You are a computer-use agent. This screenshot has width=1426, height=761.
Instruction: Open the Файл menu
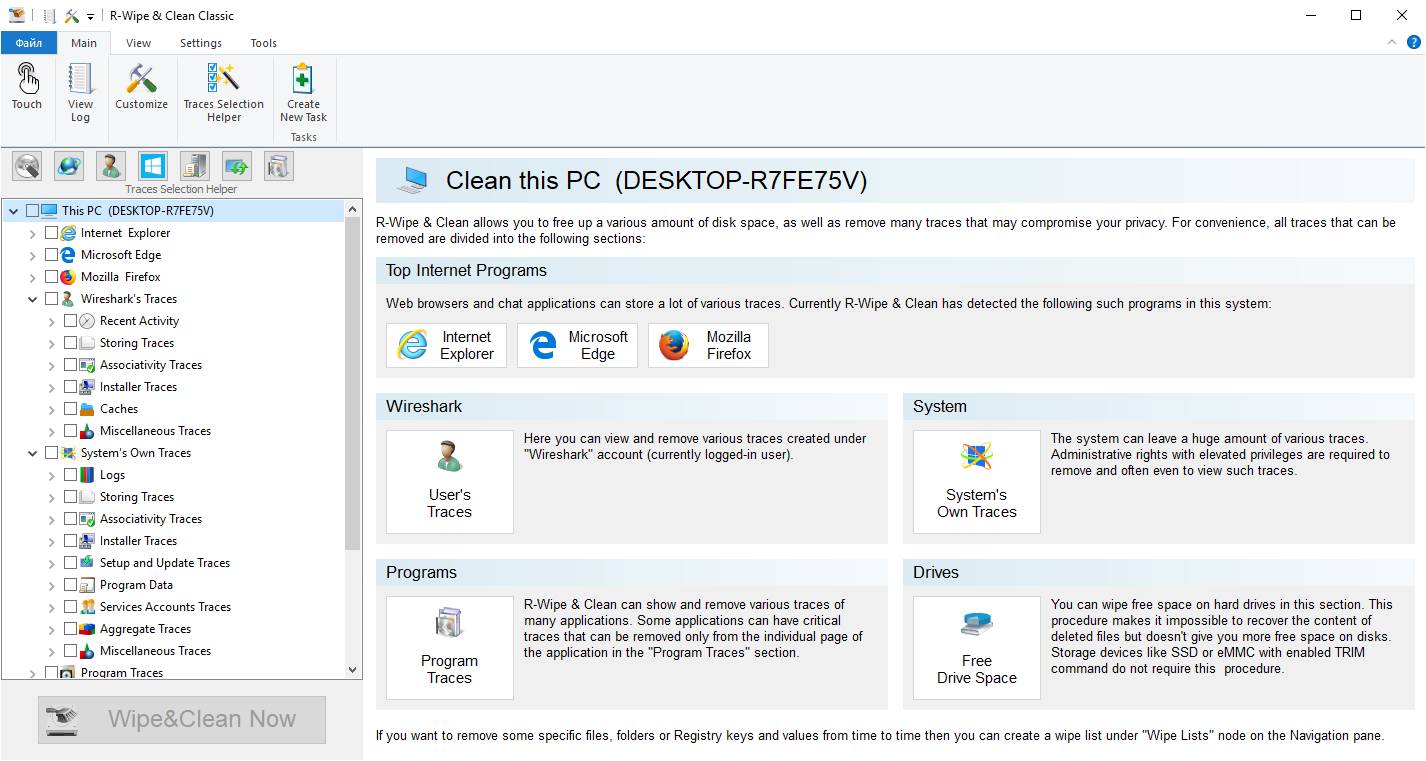pyautogui.click(x=28, y=43)
